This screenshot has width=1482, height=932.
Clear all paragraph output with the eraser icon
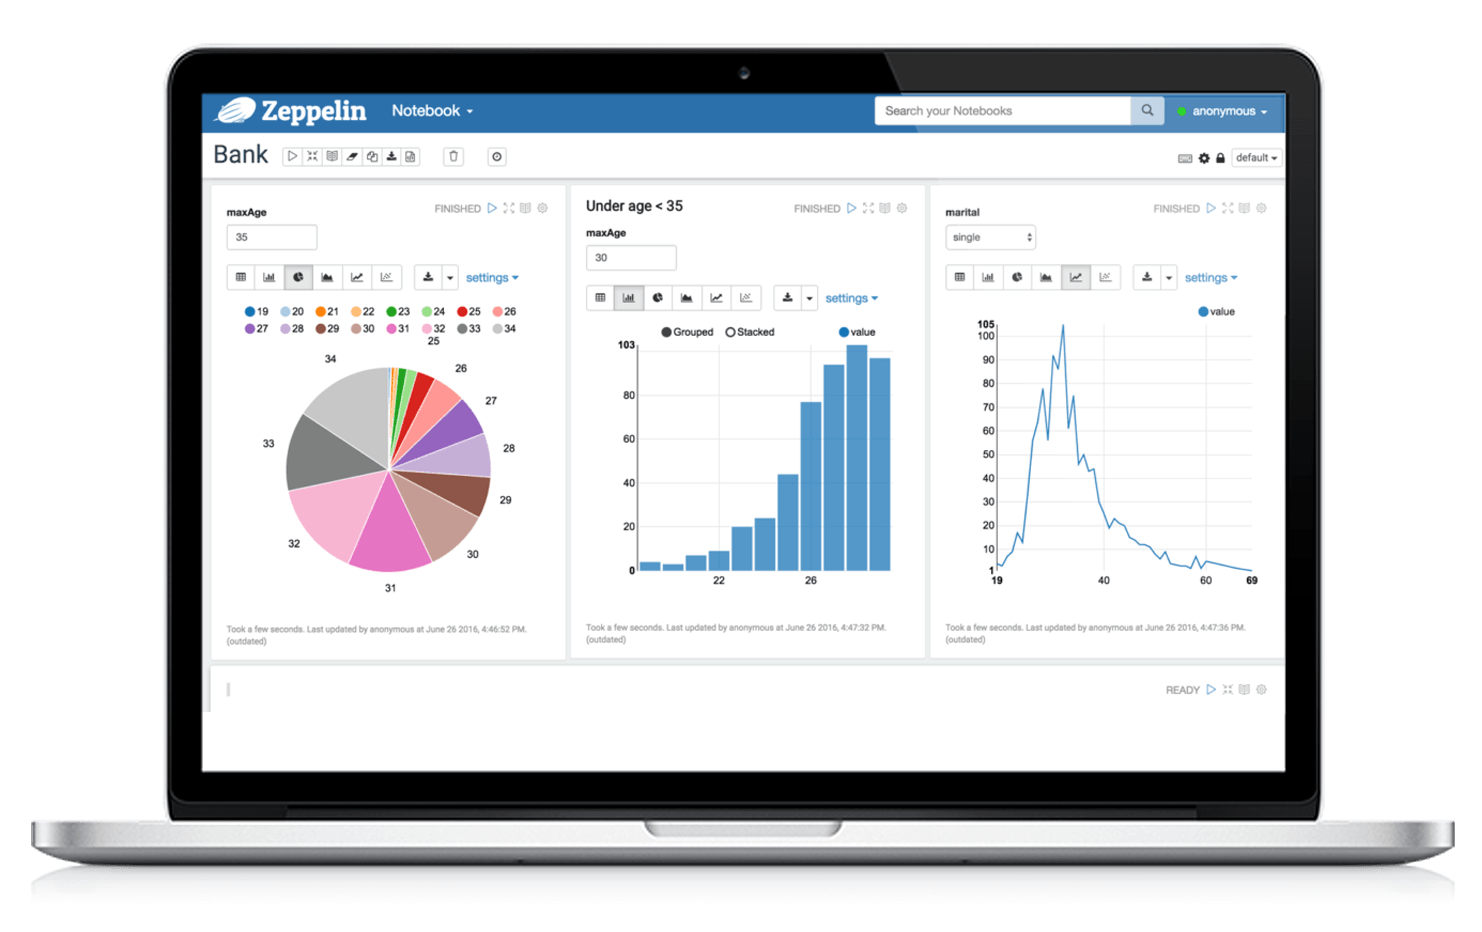351,156
